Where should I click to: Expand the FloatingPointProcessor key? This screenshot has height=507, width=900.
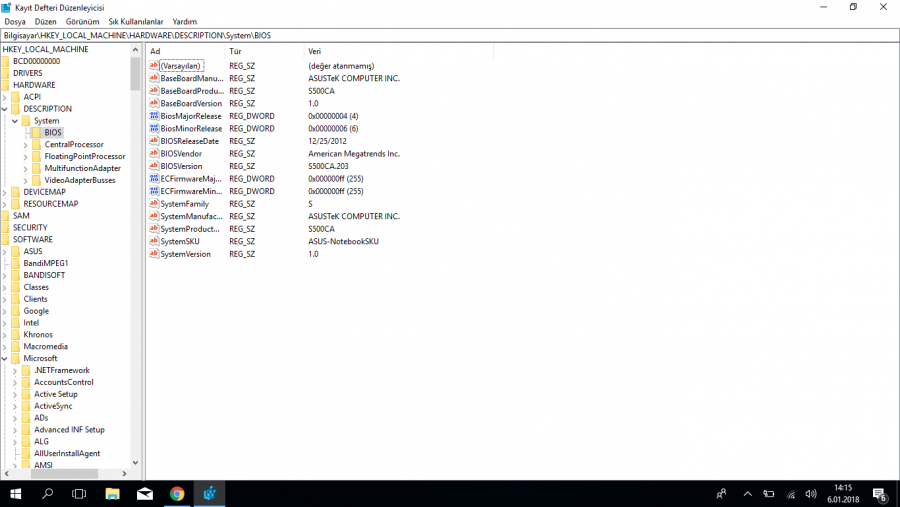[25, 156]
